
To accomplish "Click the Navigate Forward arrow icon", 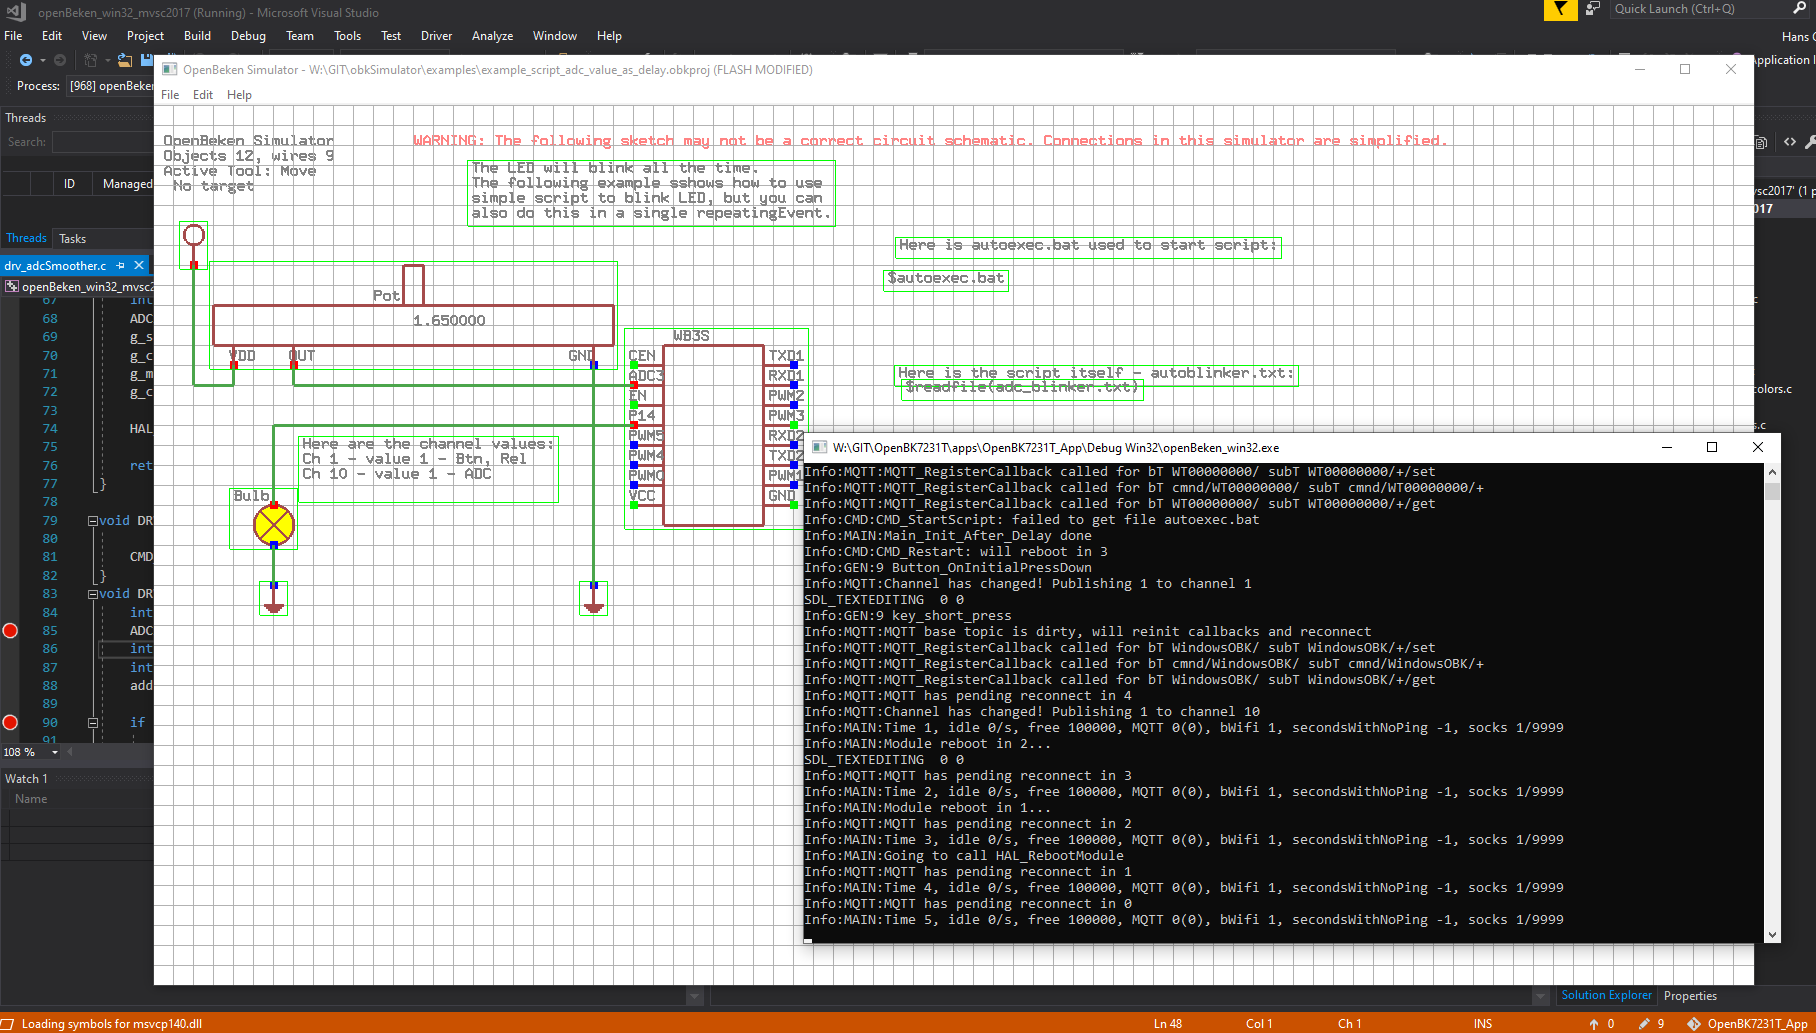I will (x=60, y=60).
